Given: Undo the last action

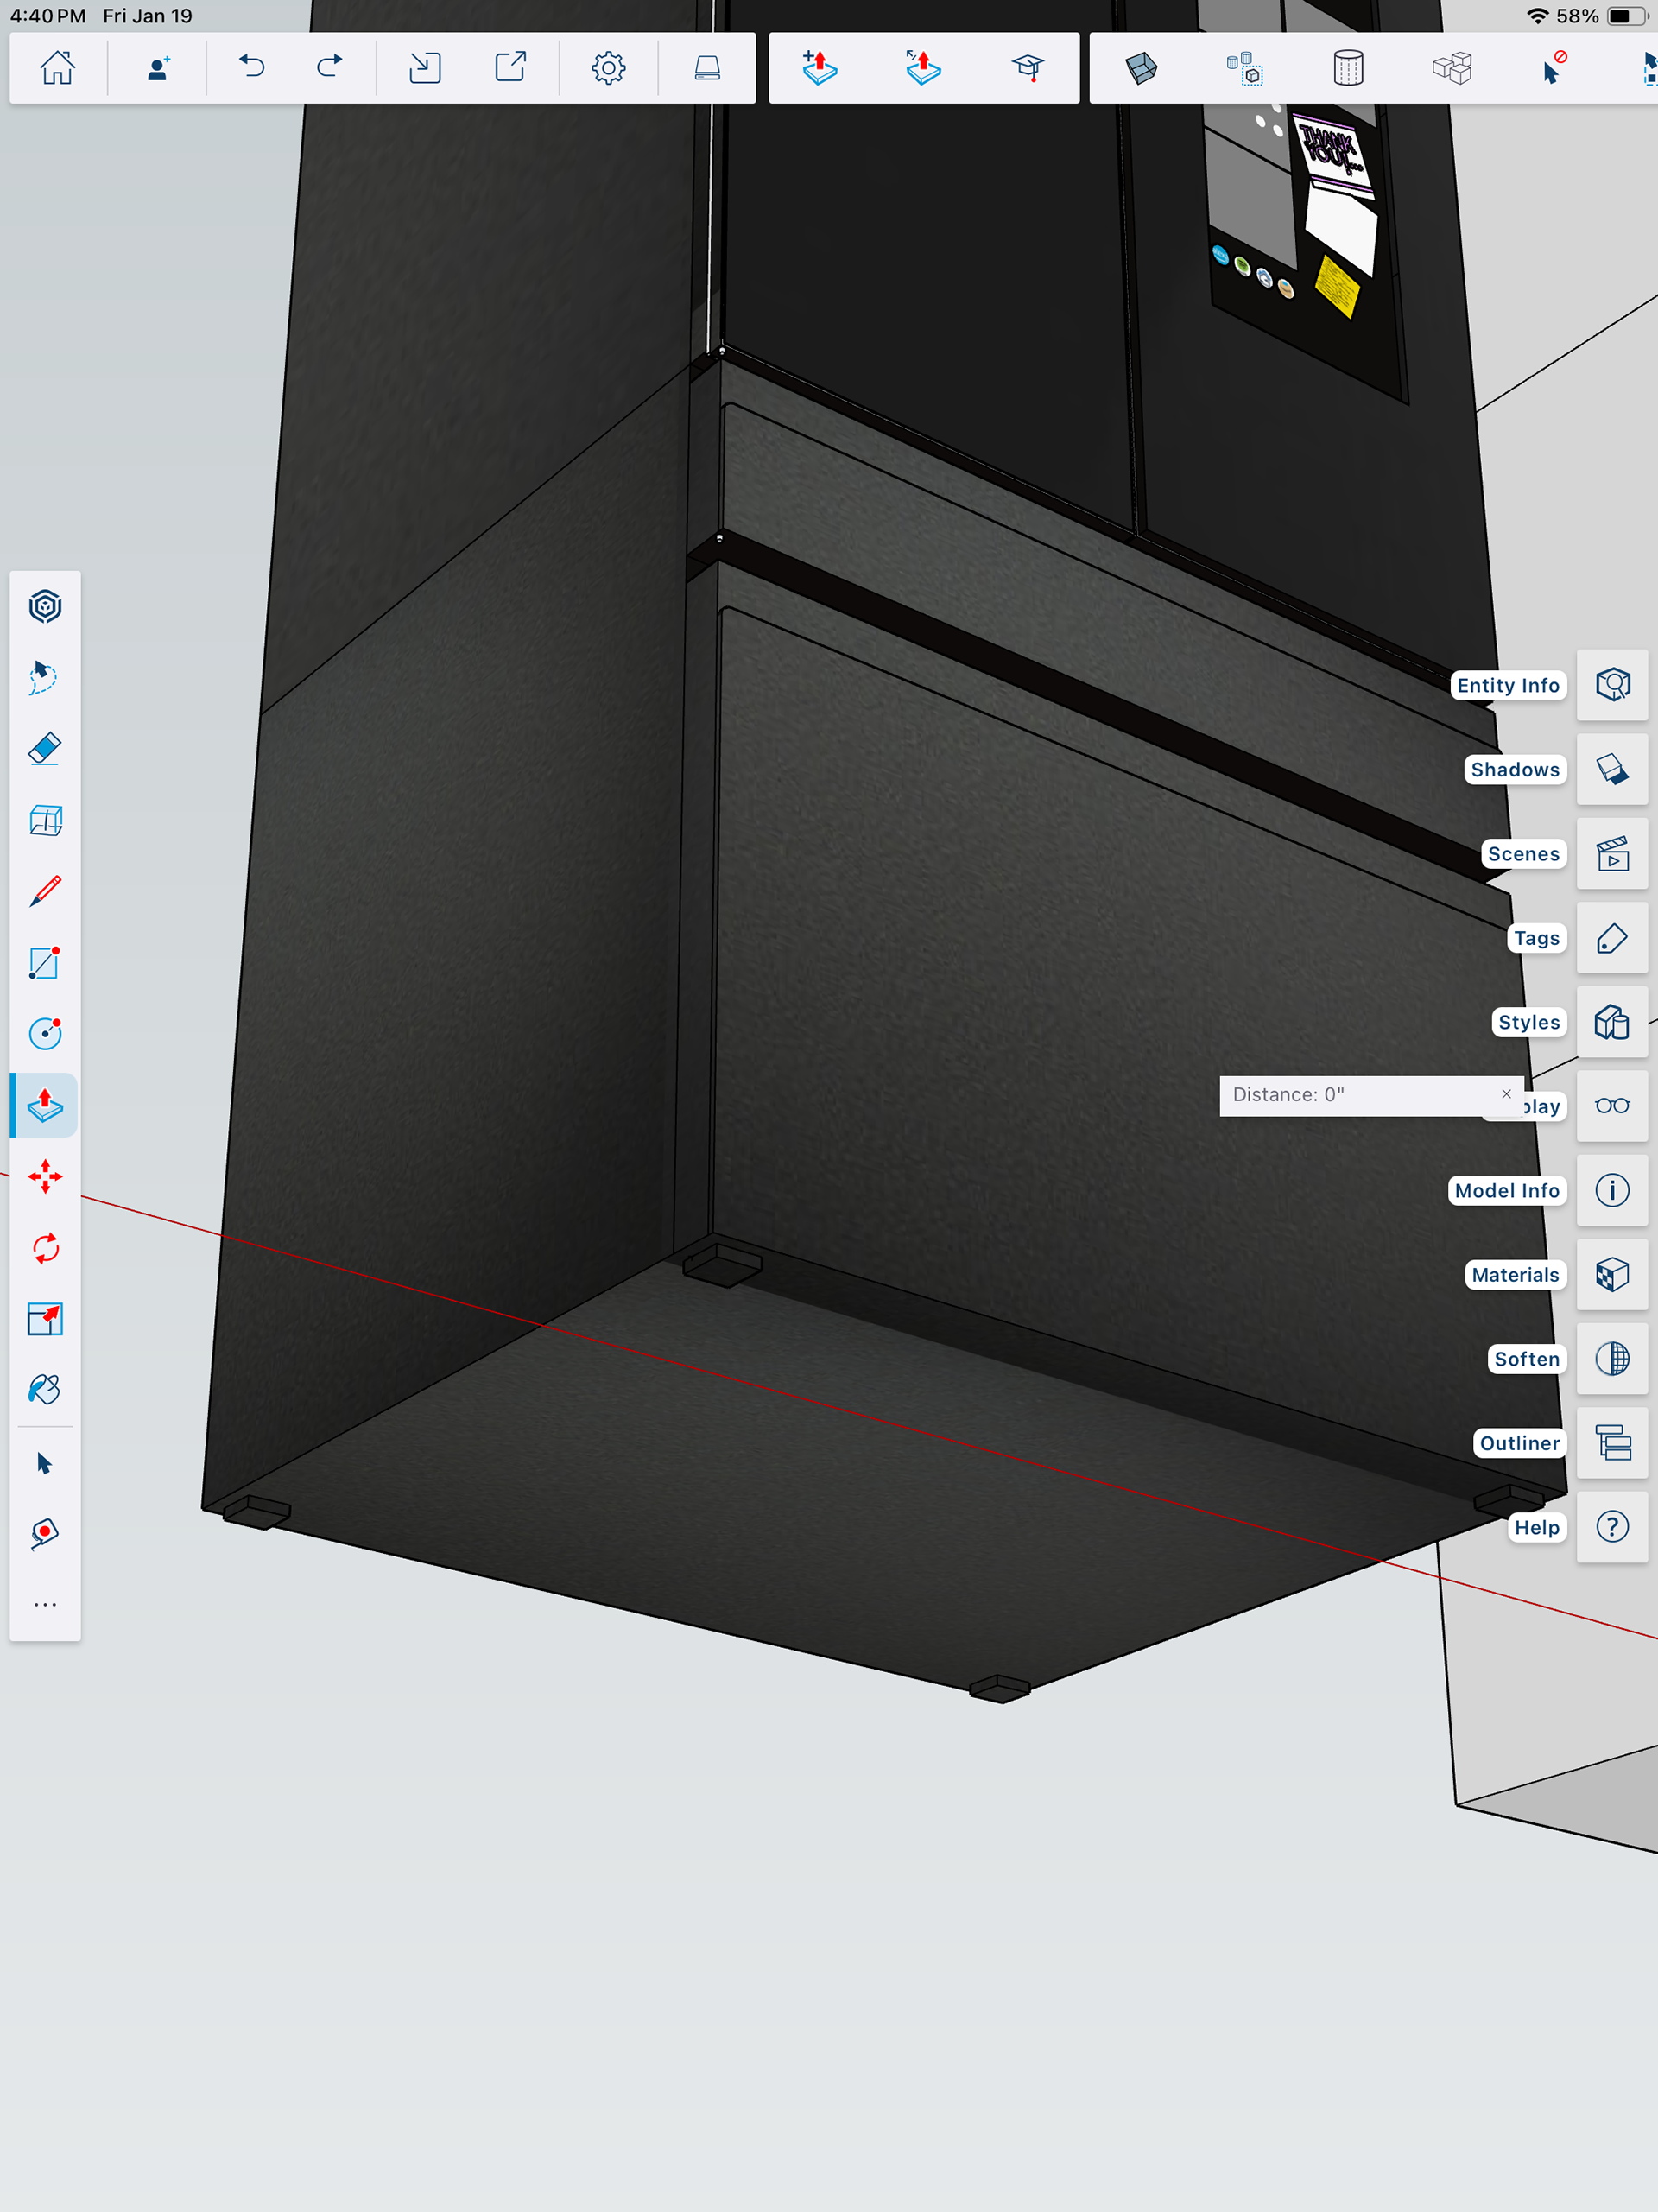Looking at the screenshot, I should pyautogui.click(x=251, y=68).
